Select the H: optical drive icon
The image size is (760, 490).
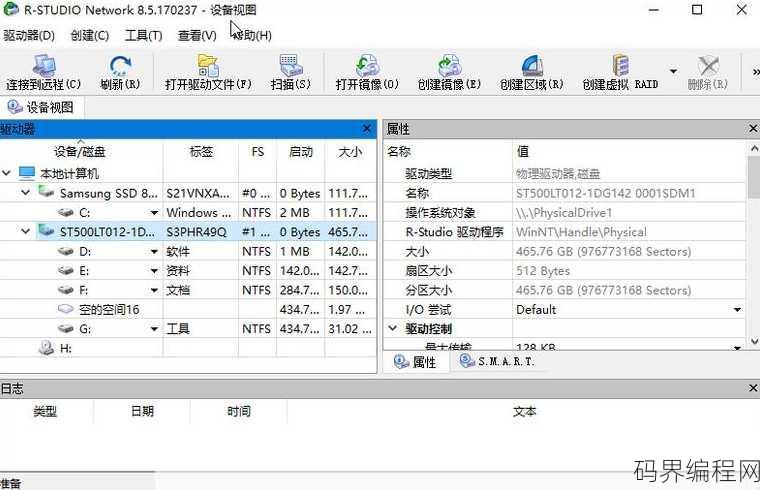47,348
